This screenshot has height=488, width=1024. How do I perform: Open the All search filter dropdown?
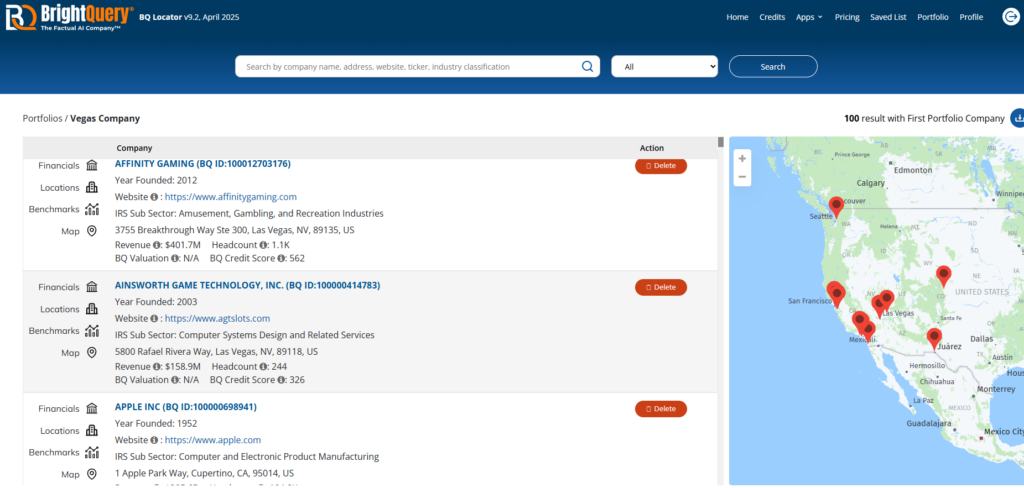[664, 67]
